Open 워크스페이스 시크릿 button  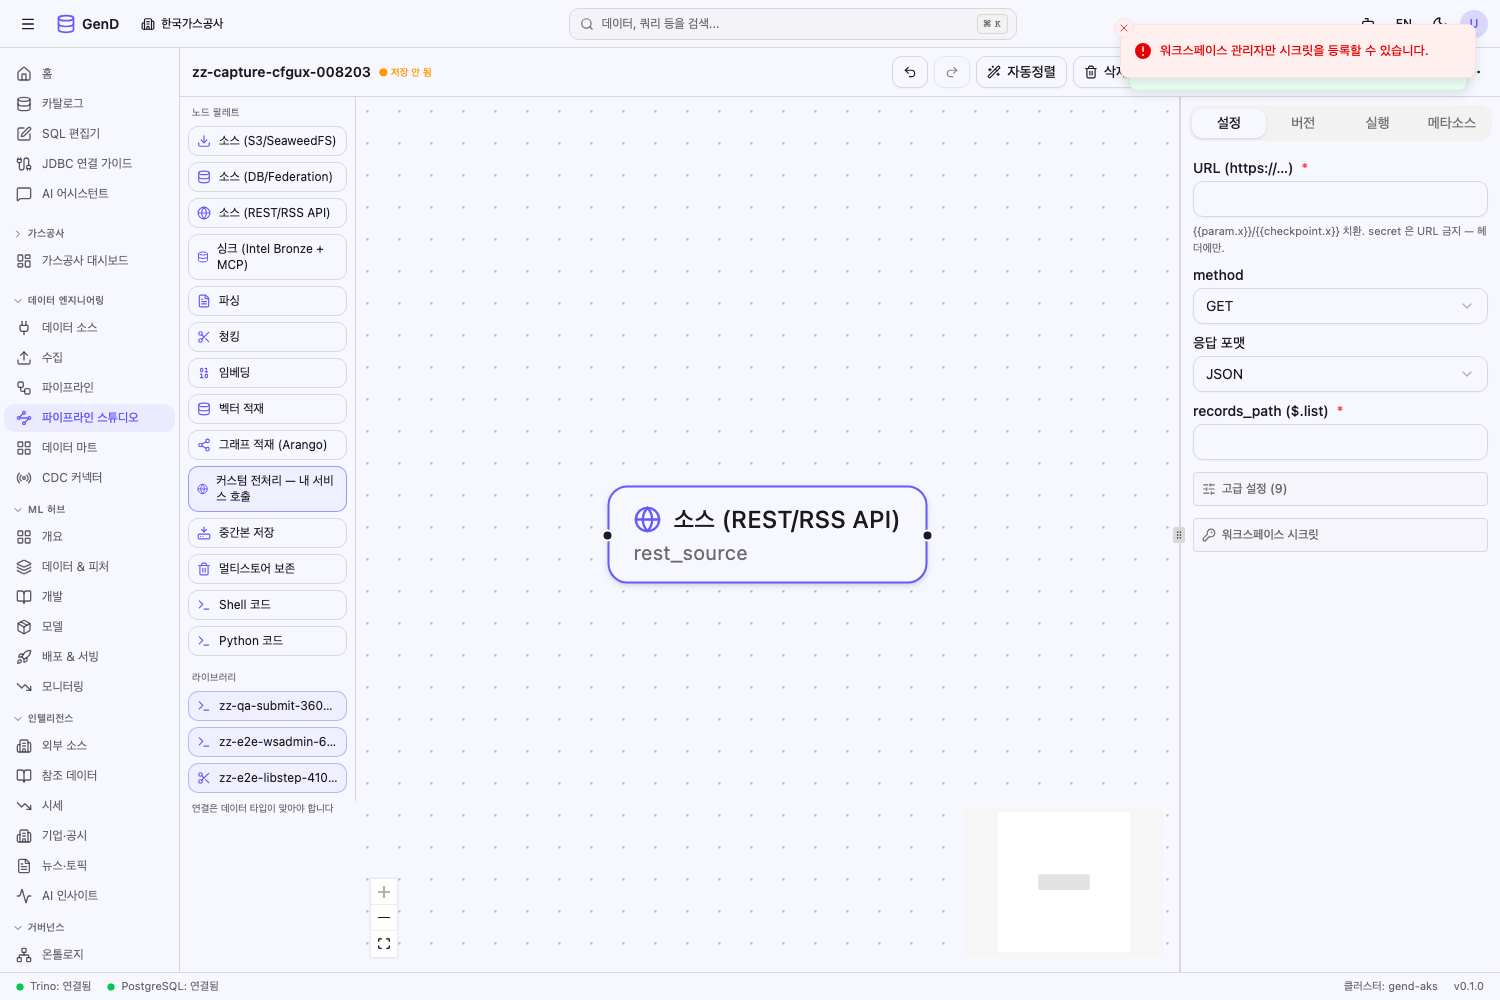click(1340, 535)
